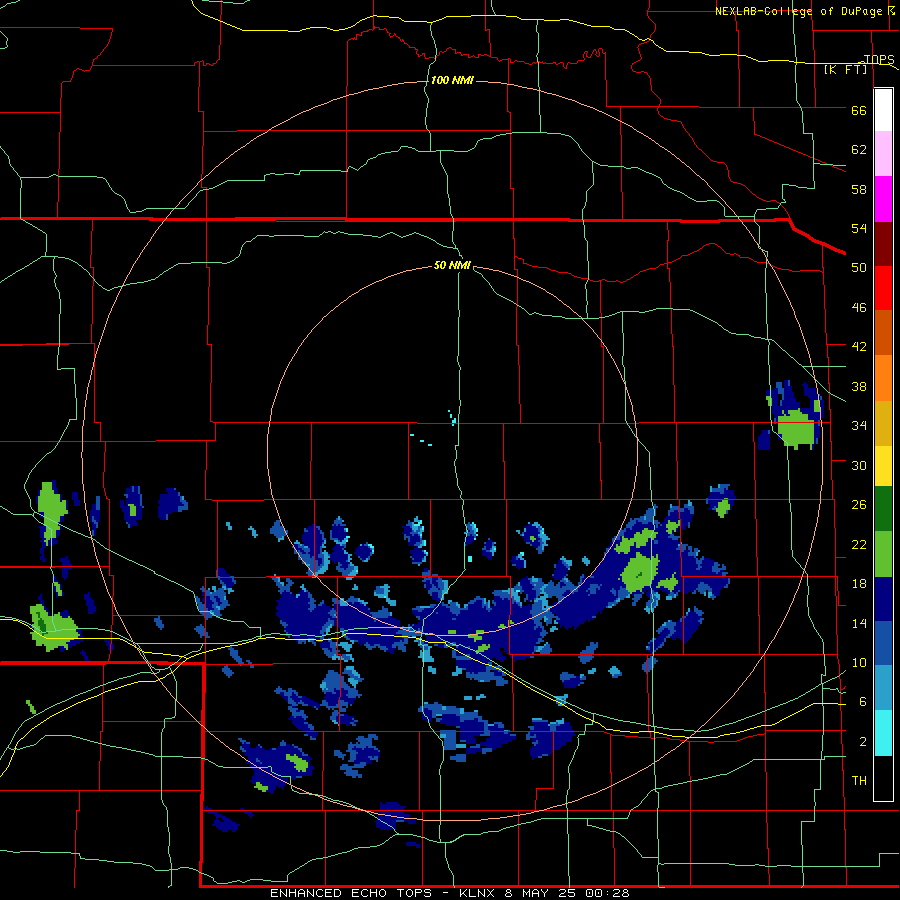Click the legend value '42'
Image resolution: width=900 pixels, height=900 pixels.
[x=859, y=347]
